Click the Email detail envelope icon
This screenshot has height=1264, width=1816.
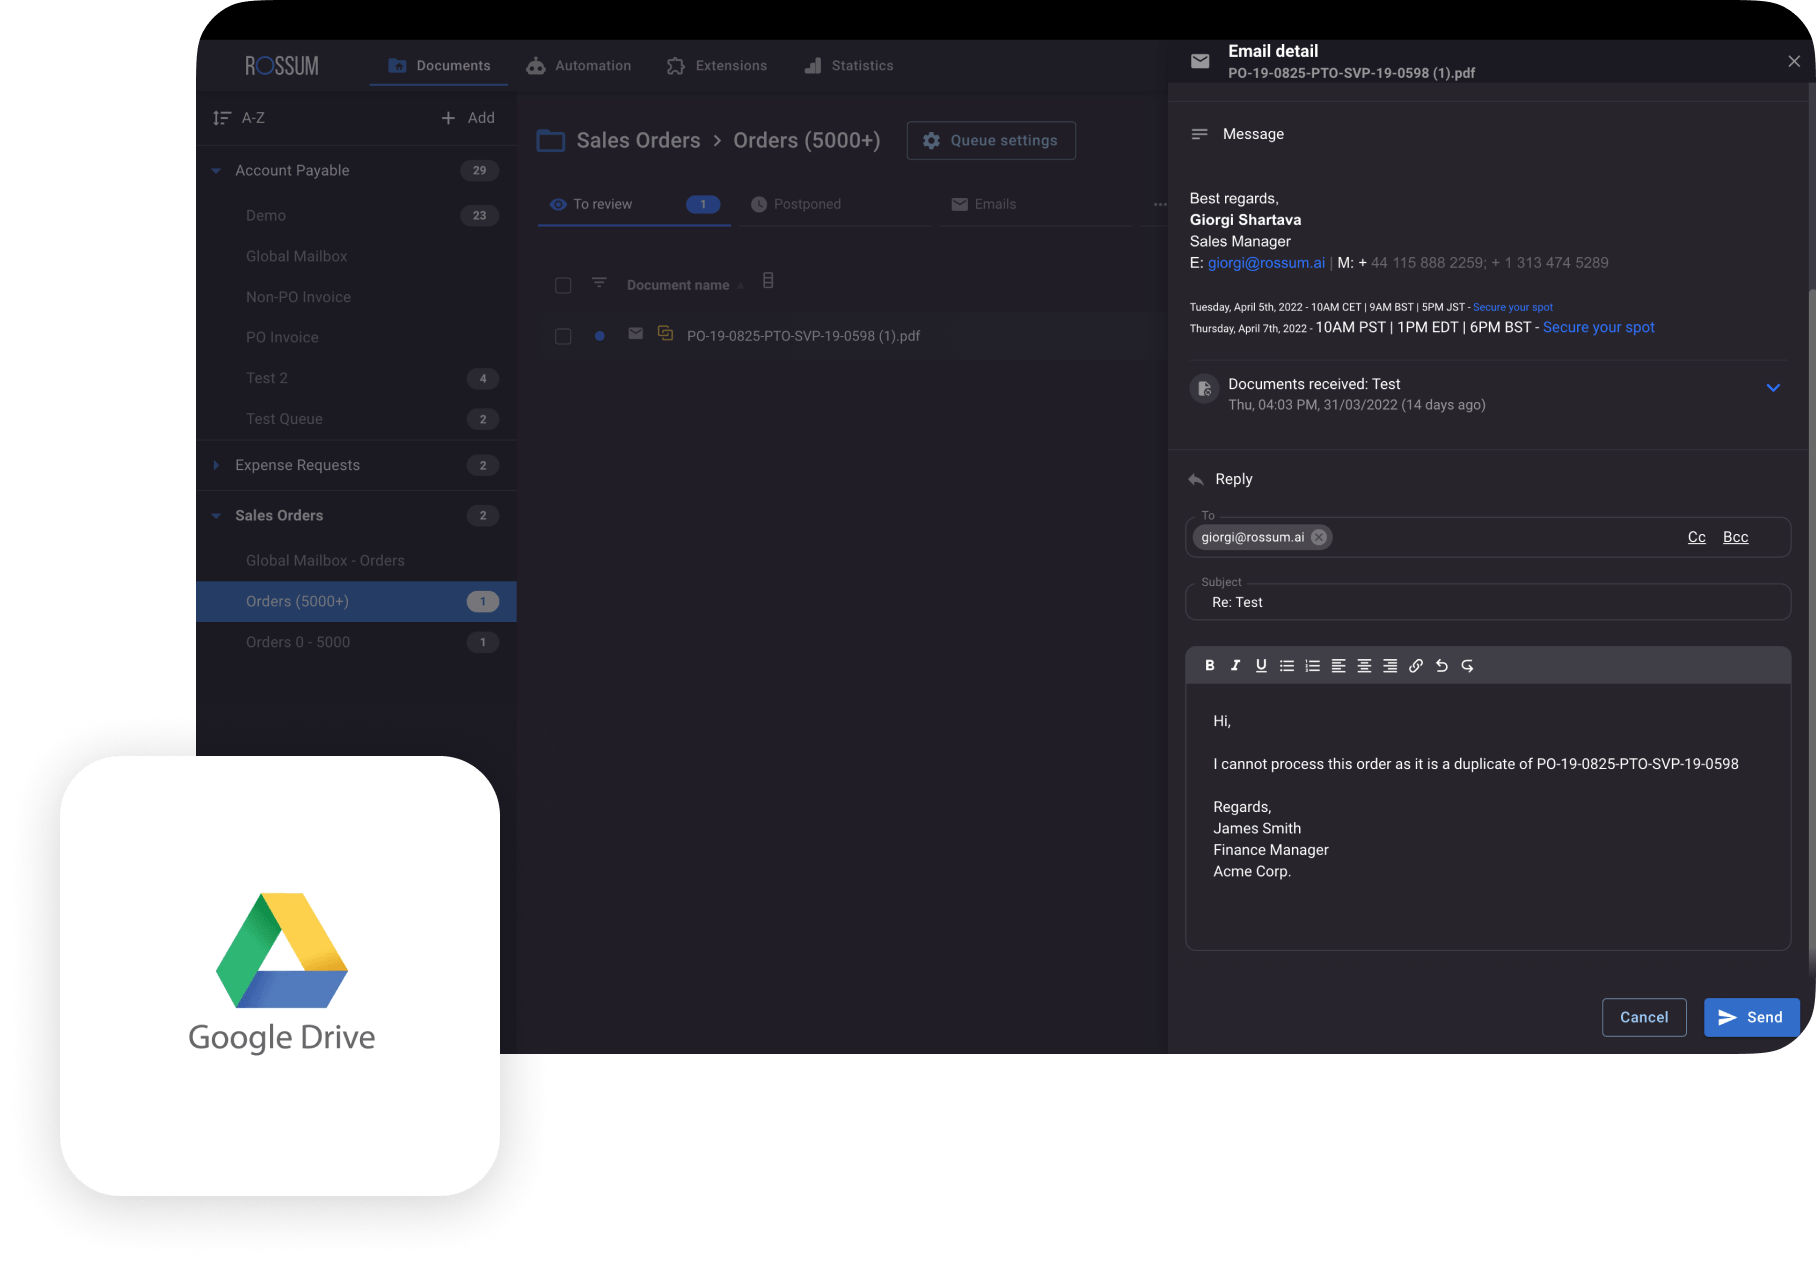1200,61
